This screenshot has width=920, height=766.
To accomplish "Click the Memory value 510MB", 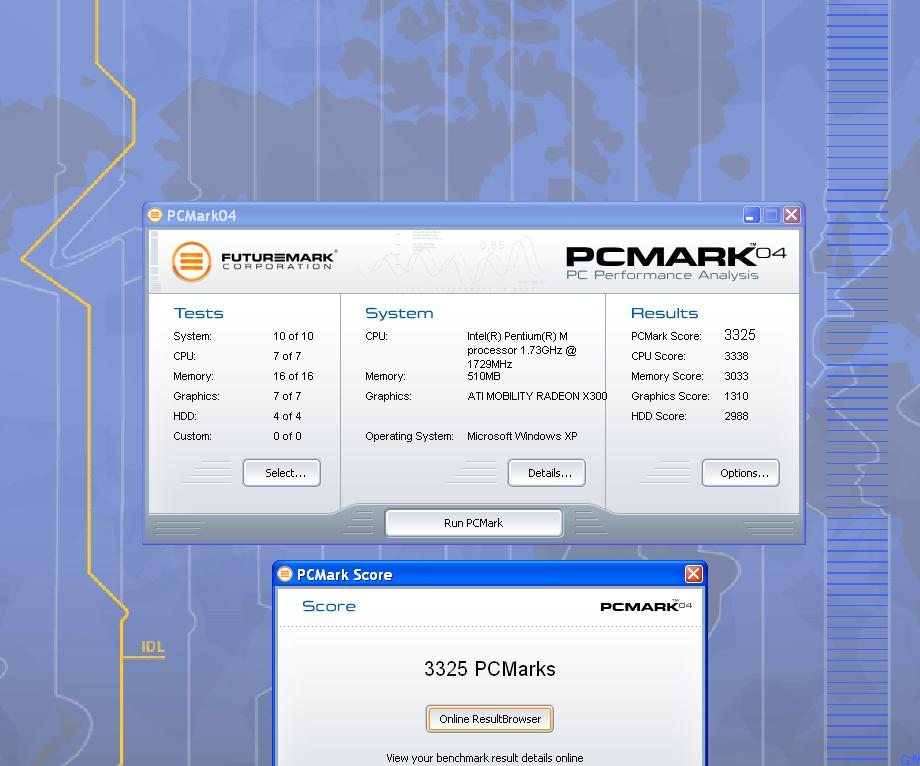I will pos(483,376).
